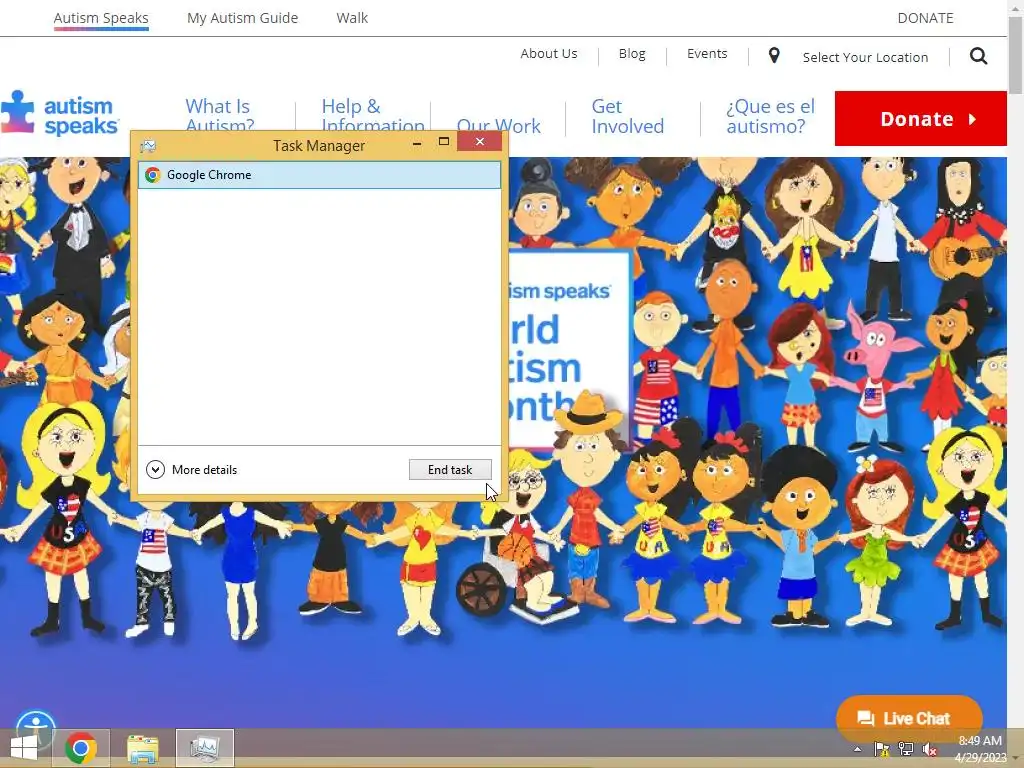Click the website search magnifier icon
1024x768 pixels.
[x=978, y=56]
